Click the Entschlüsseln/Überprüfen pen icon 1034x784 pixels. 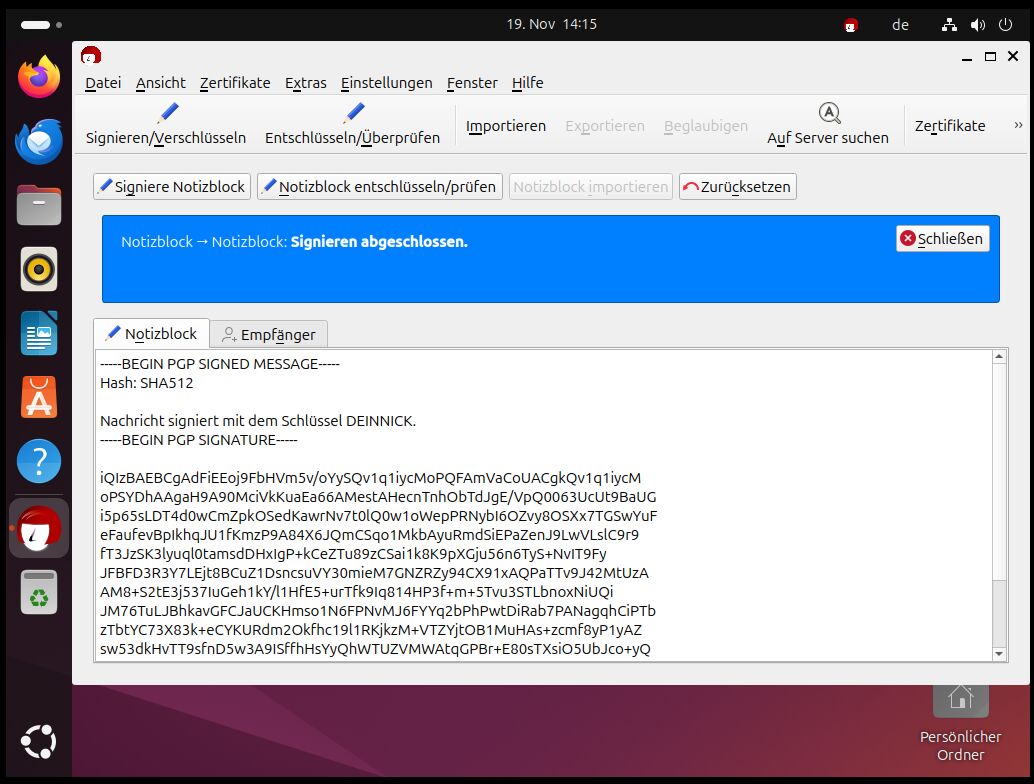352,113
